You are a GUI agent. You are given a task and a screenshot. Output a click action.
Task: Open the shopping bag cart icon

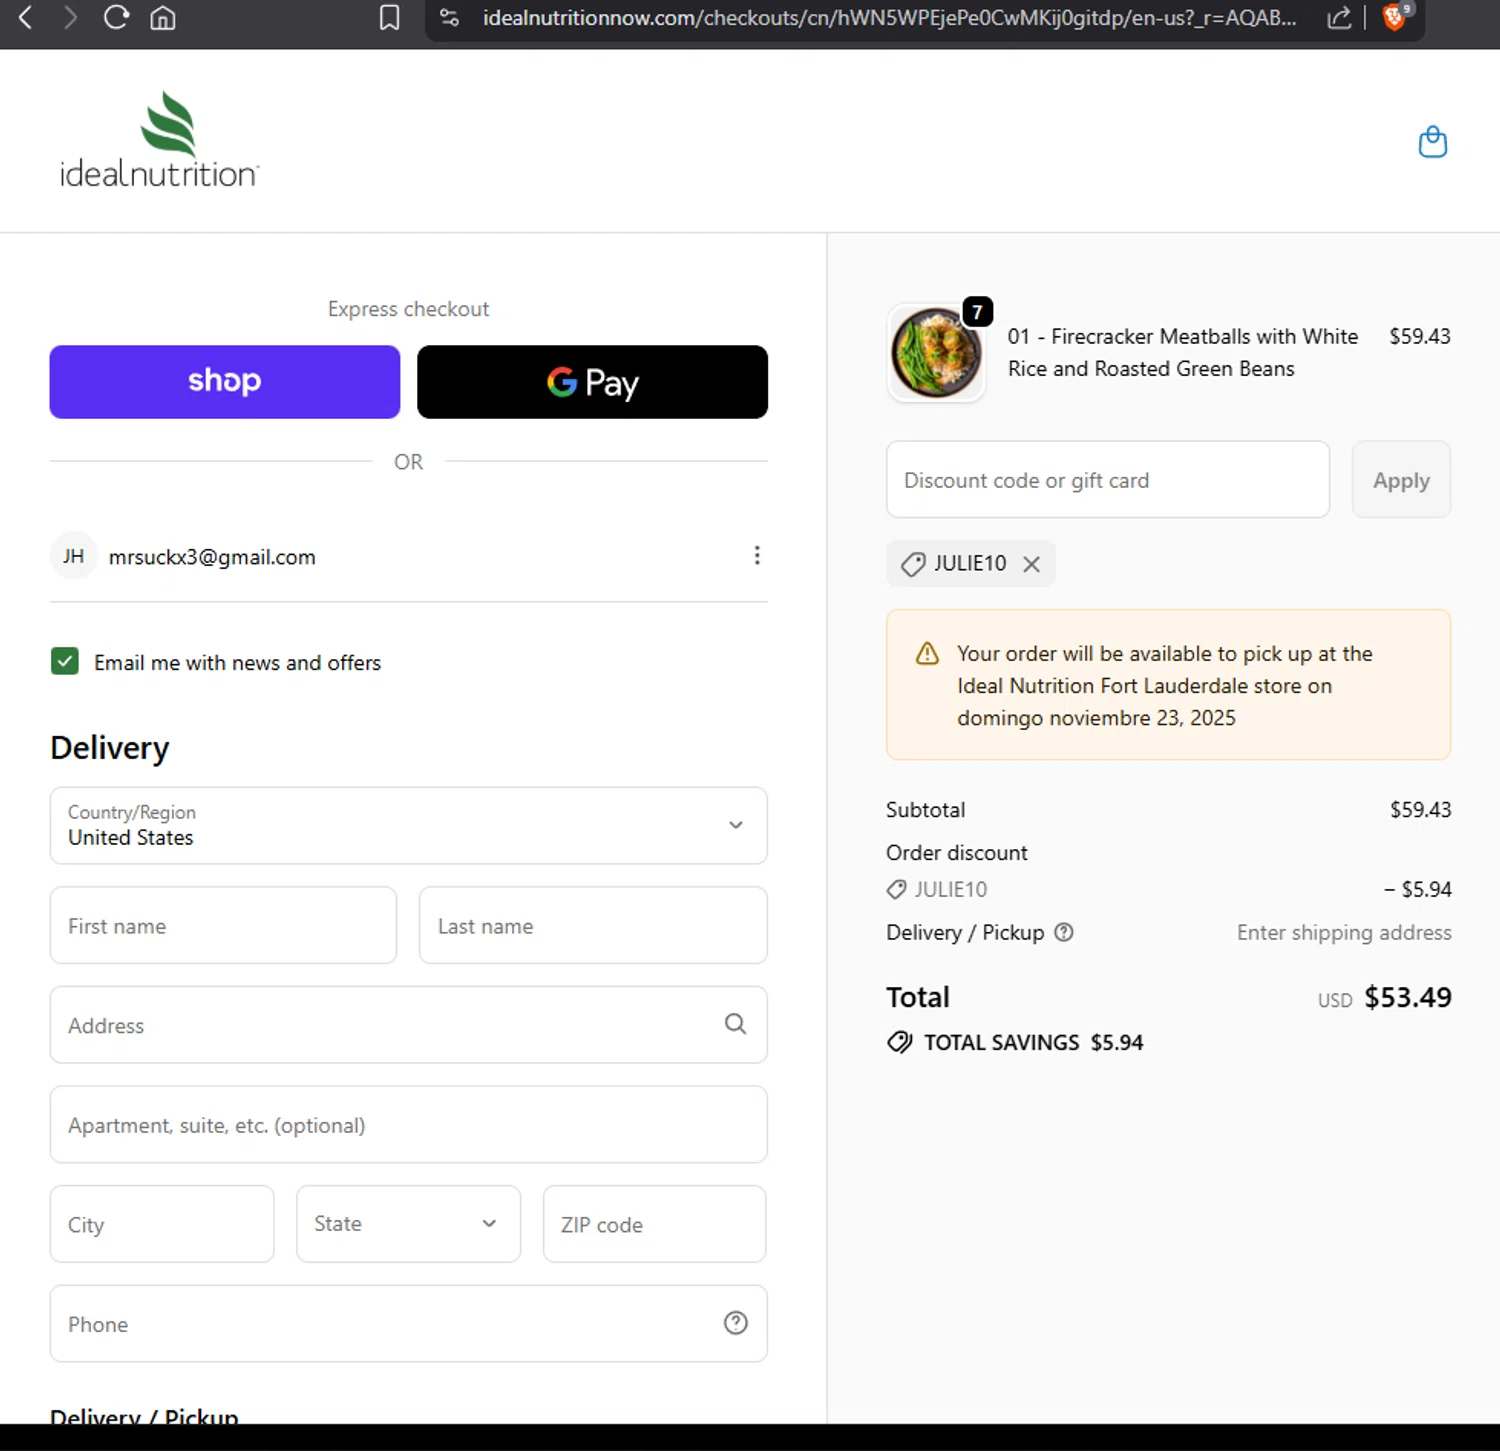coord(1432,142)
